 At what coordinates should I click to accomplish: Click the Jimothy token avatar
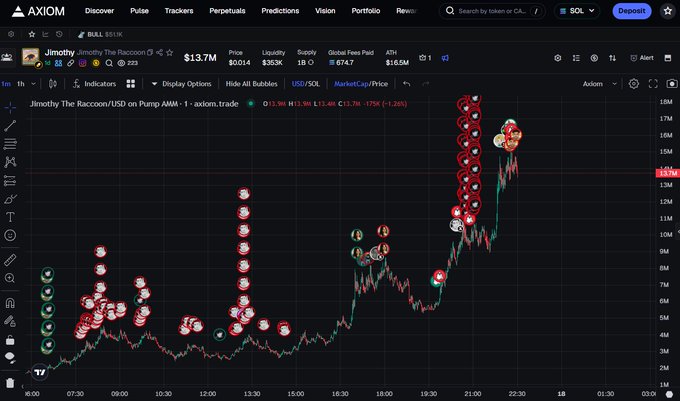tap(31, 57)
